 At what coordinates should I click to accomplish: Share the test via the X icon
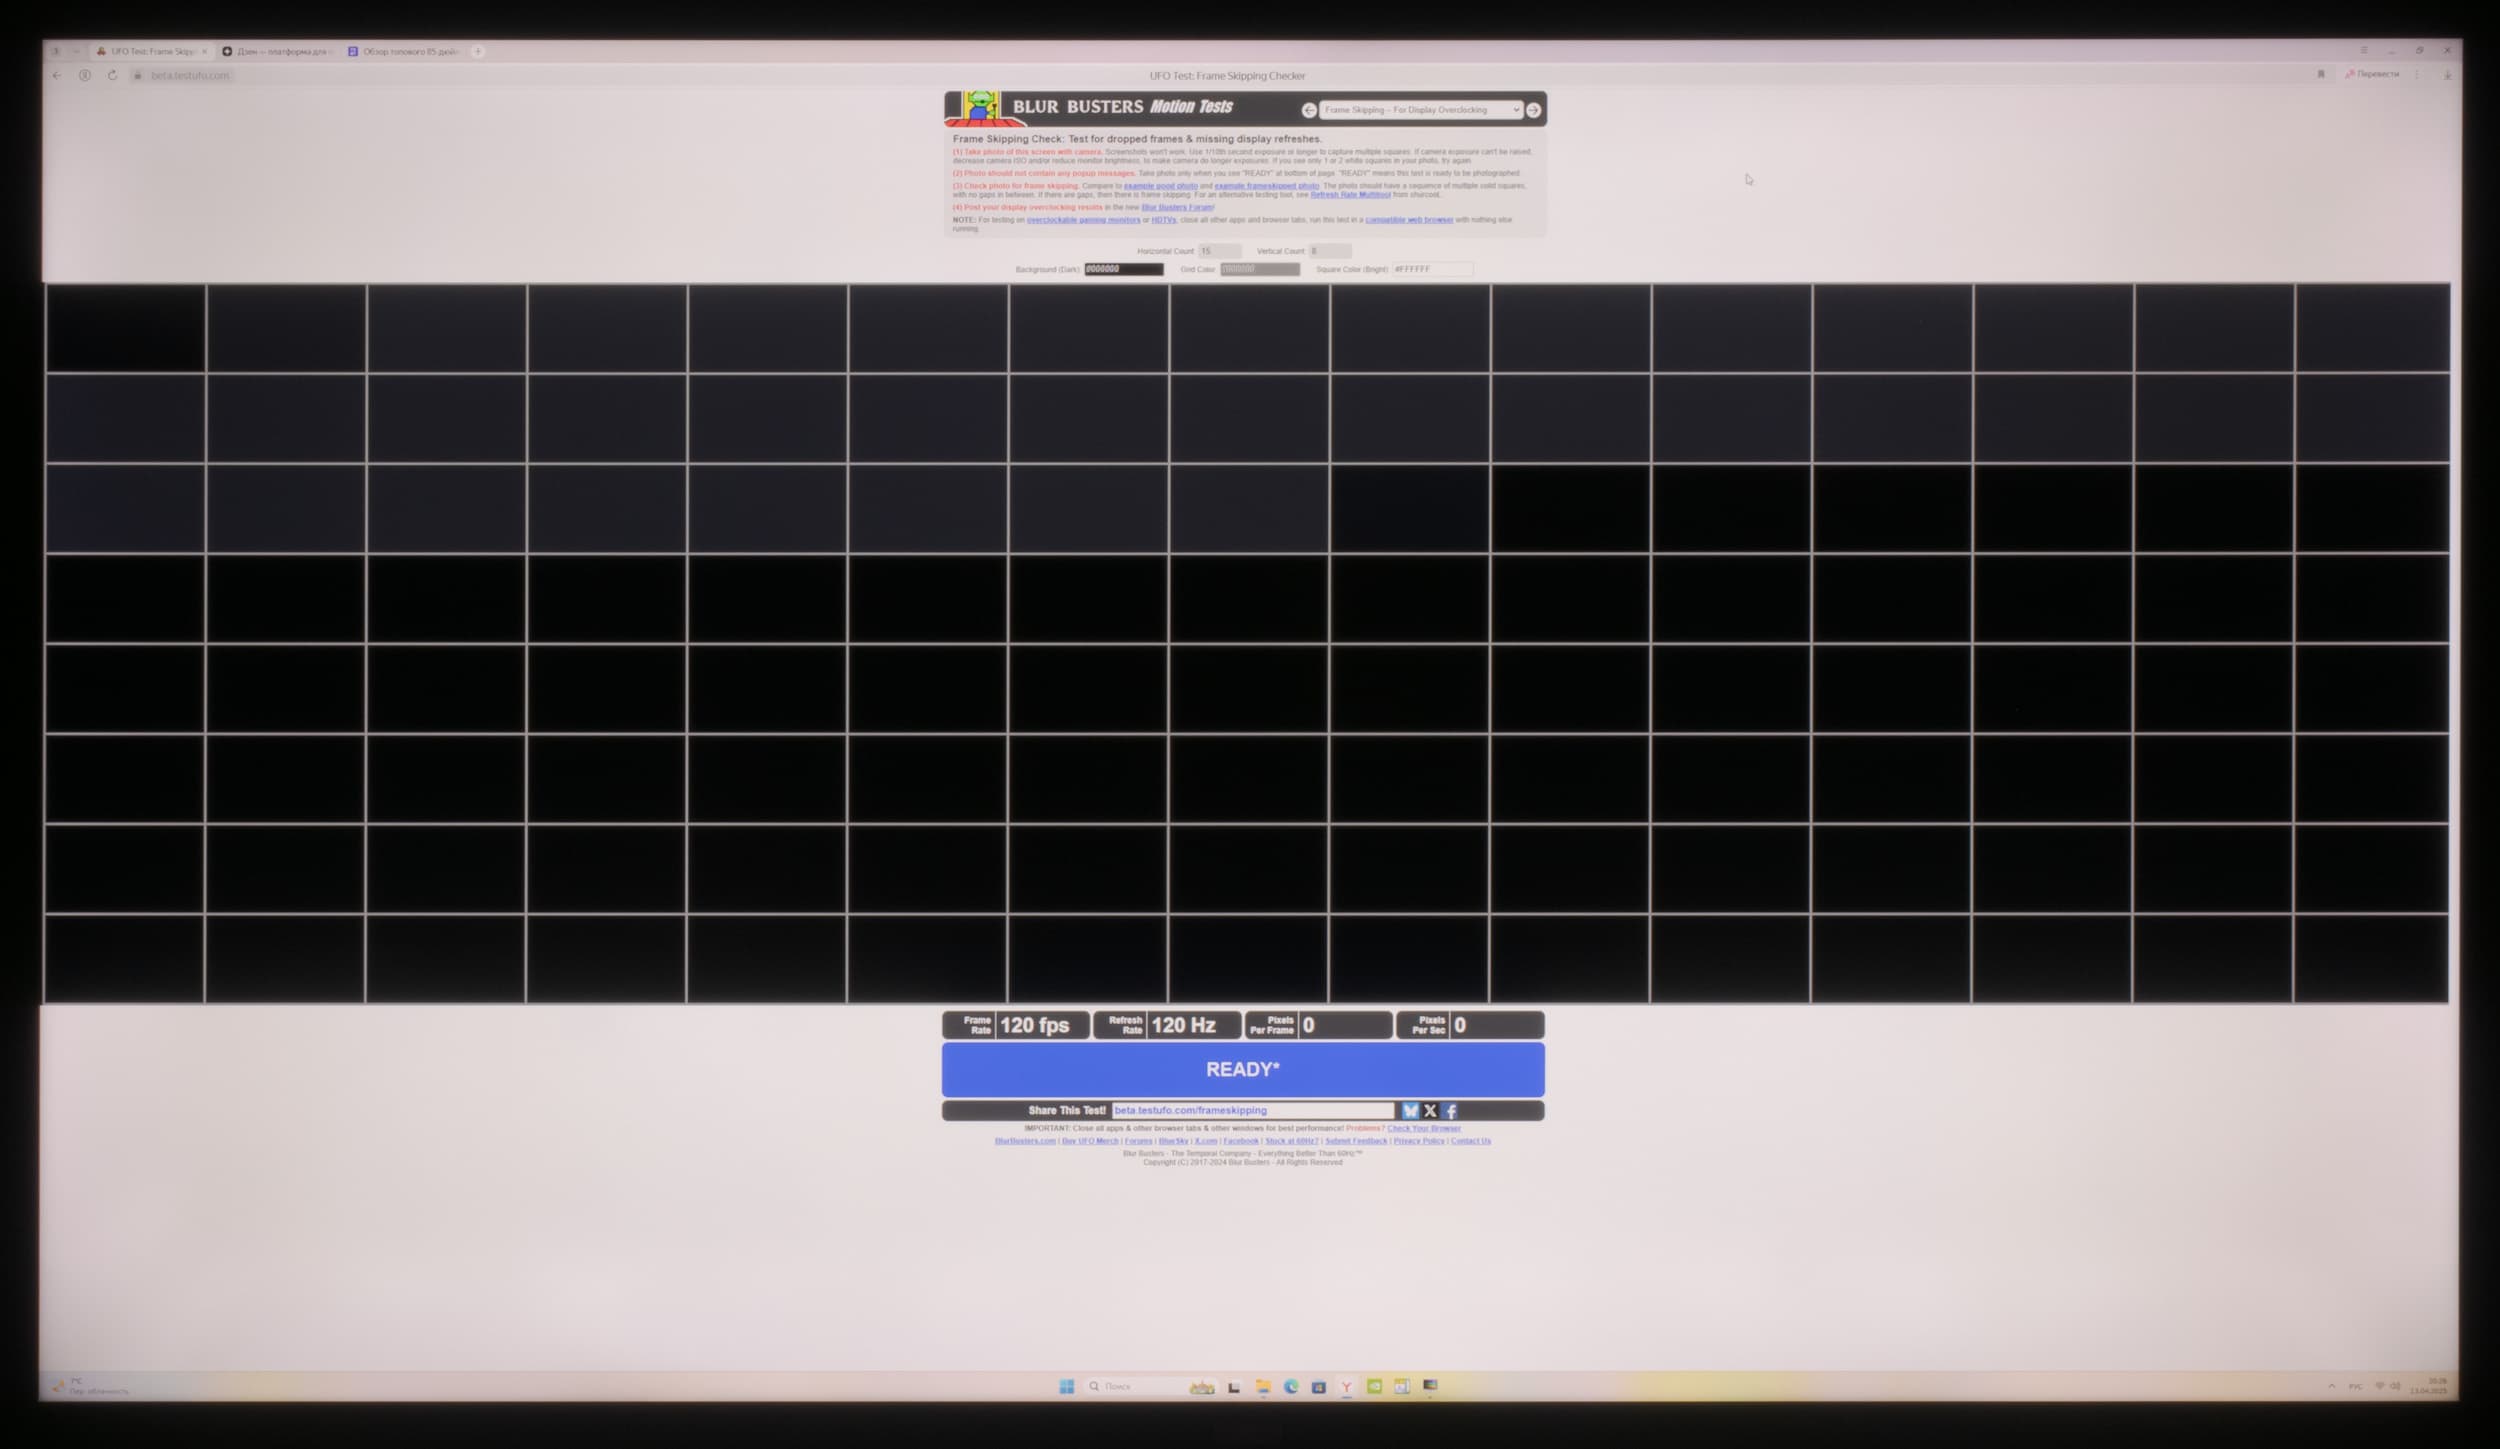pos(1430,1111)
